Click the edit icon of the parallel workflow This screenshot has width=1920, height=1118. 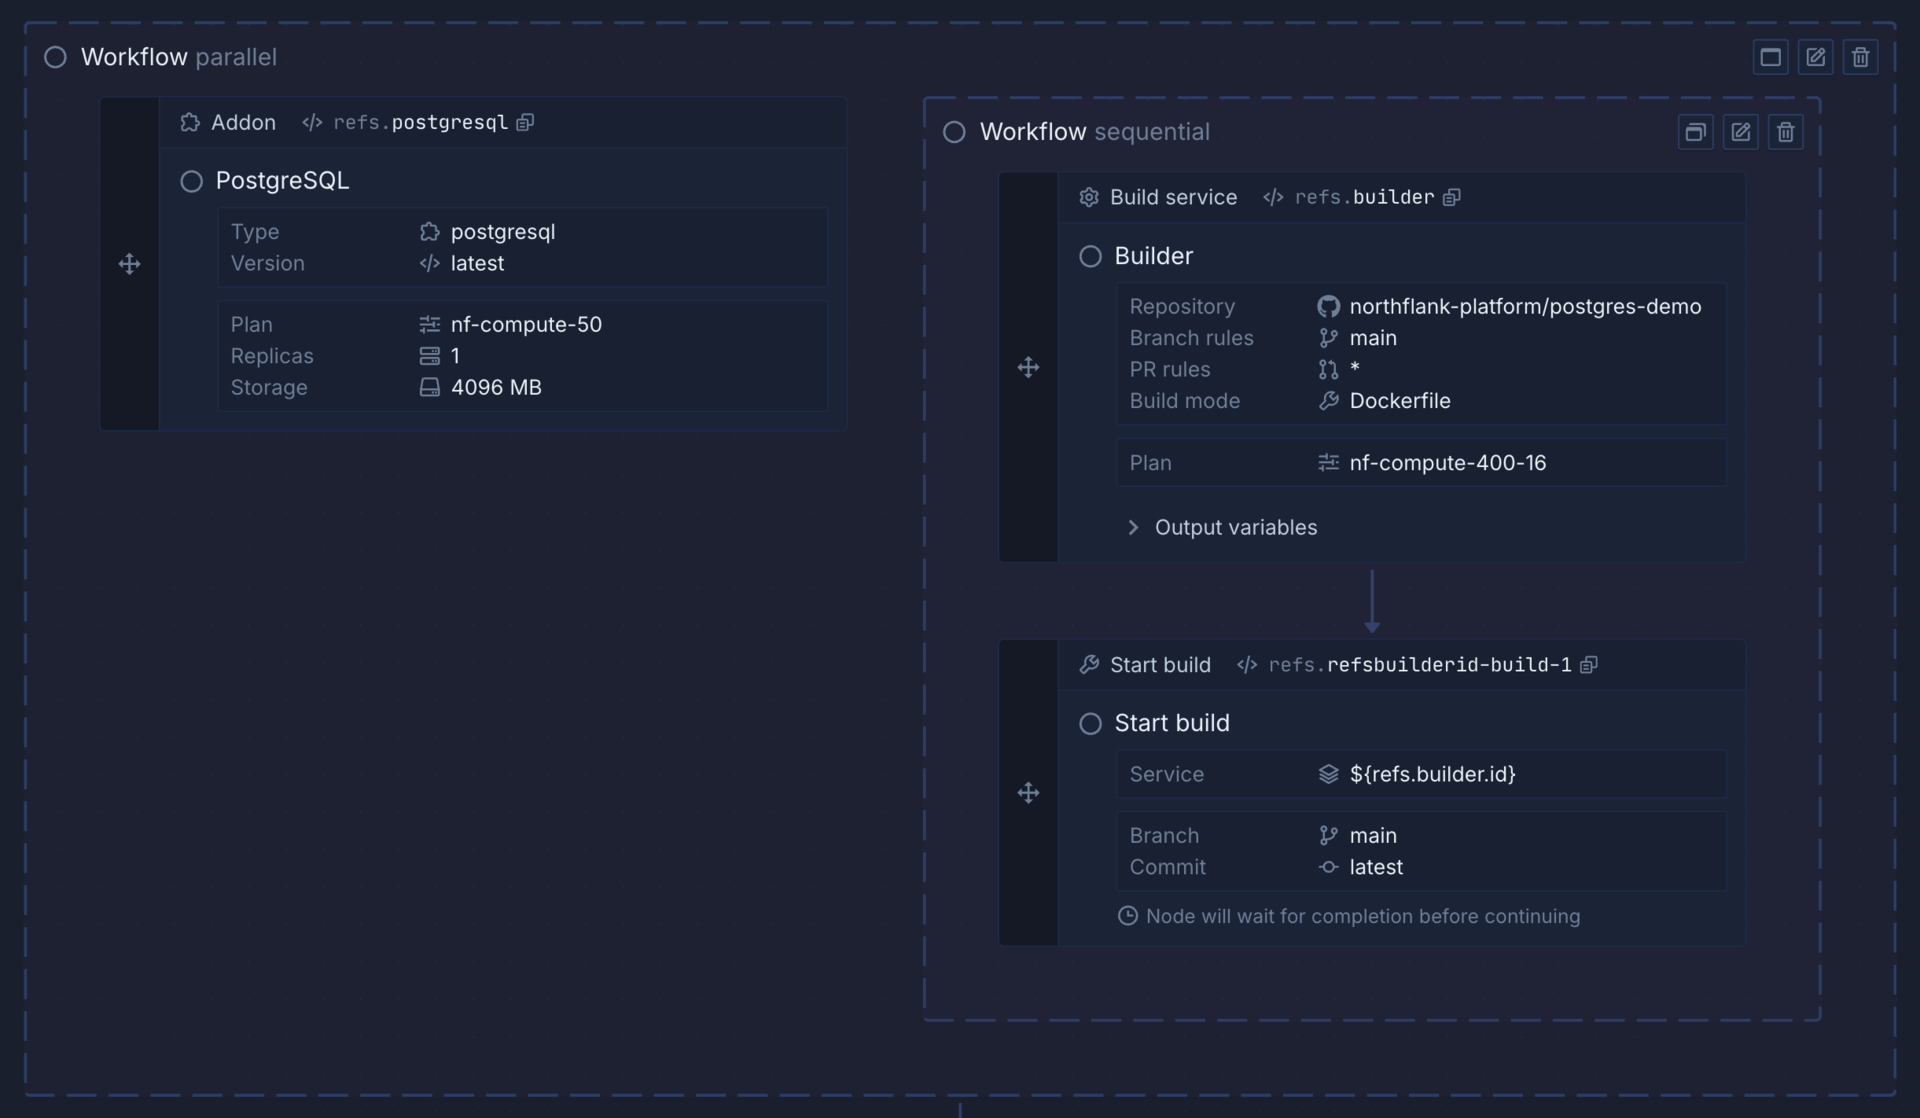[x=1815, y=57]
